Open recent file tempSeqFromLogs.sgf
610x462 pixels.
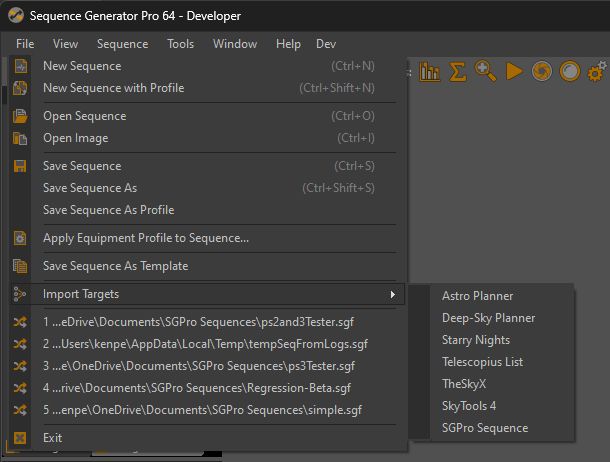pos(207,344)
